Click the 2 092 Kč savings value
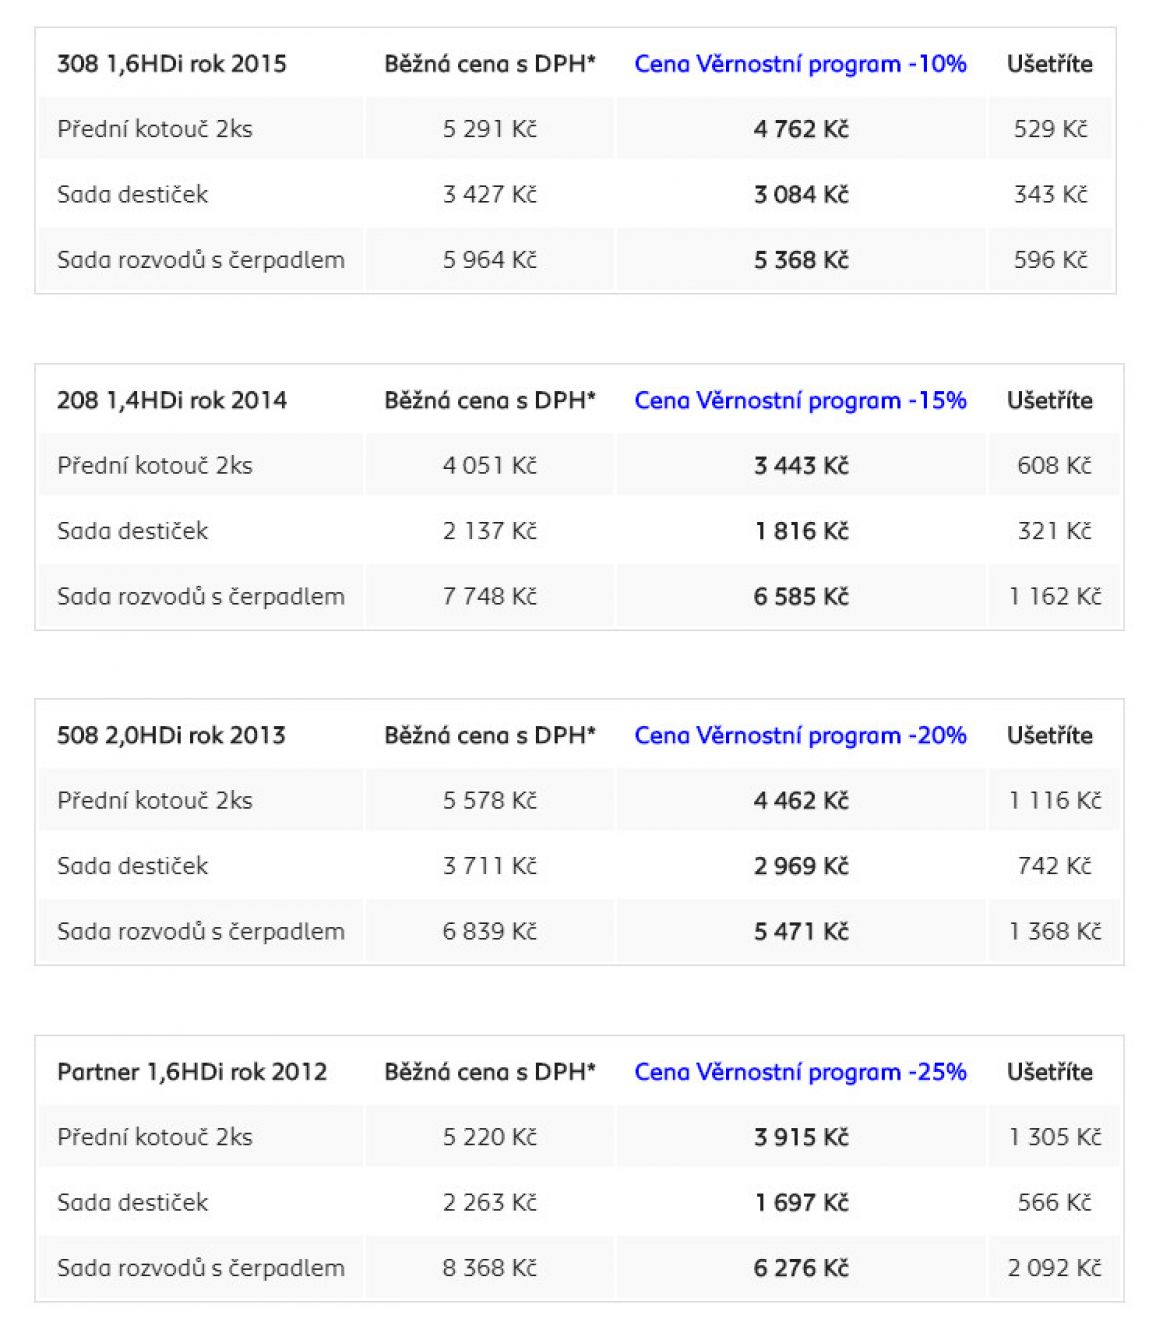 point(1054,1268)
